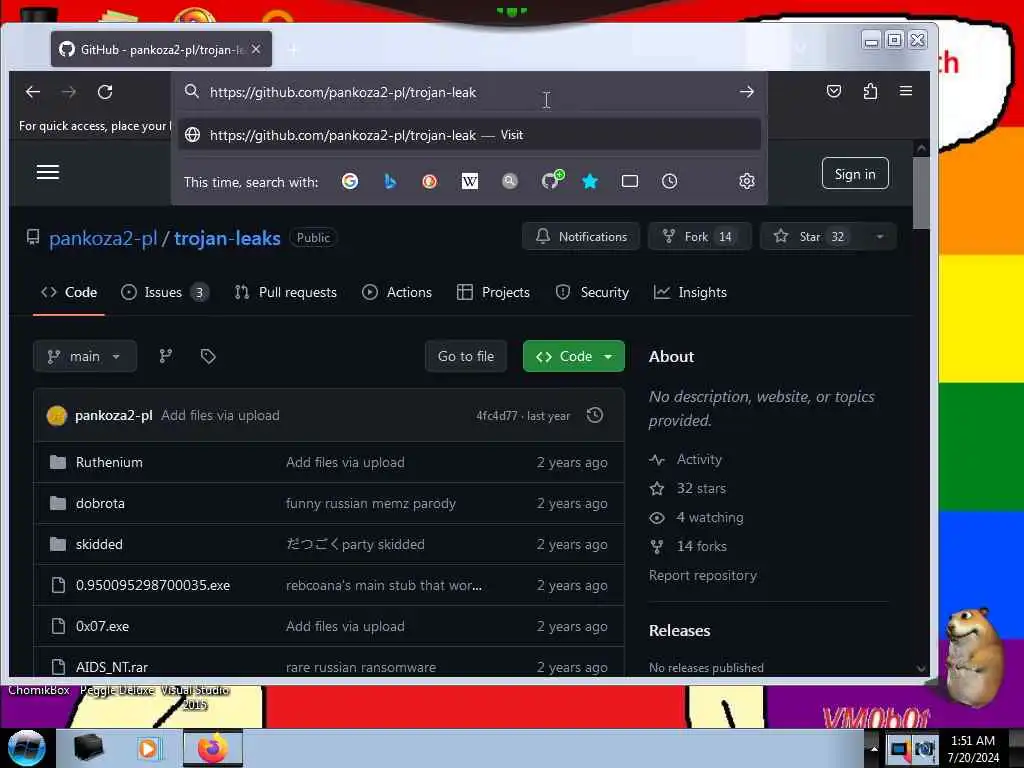Close the GitHub browser tab
This screenshot has width=1024, height=768.
pos(256,49)
